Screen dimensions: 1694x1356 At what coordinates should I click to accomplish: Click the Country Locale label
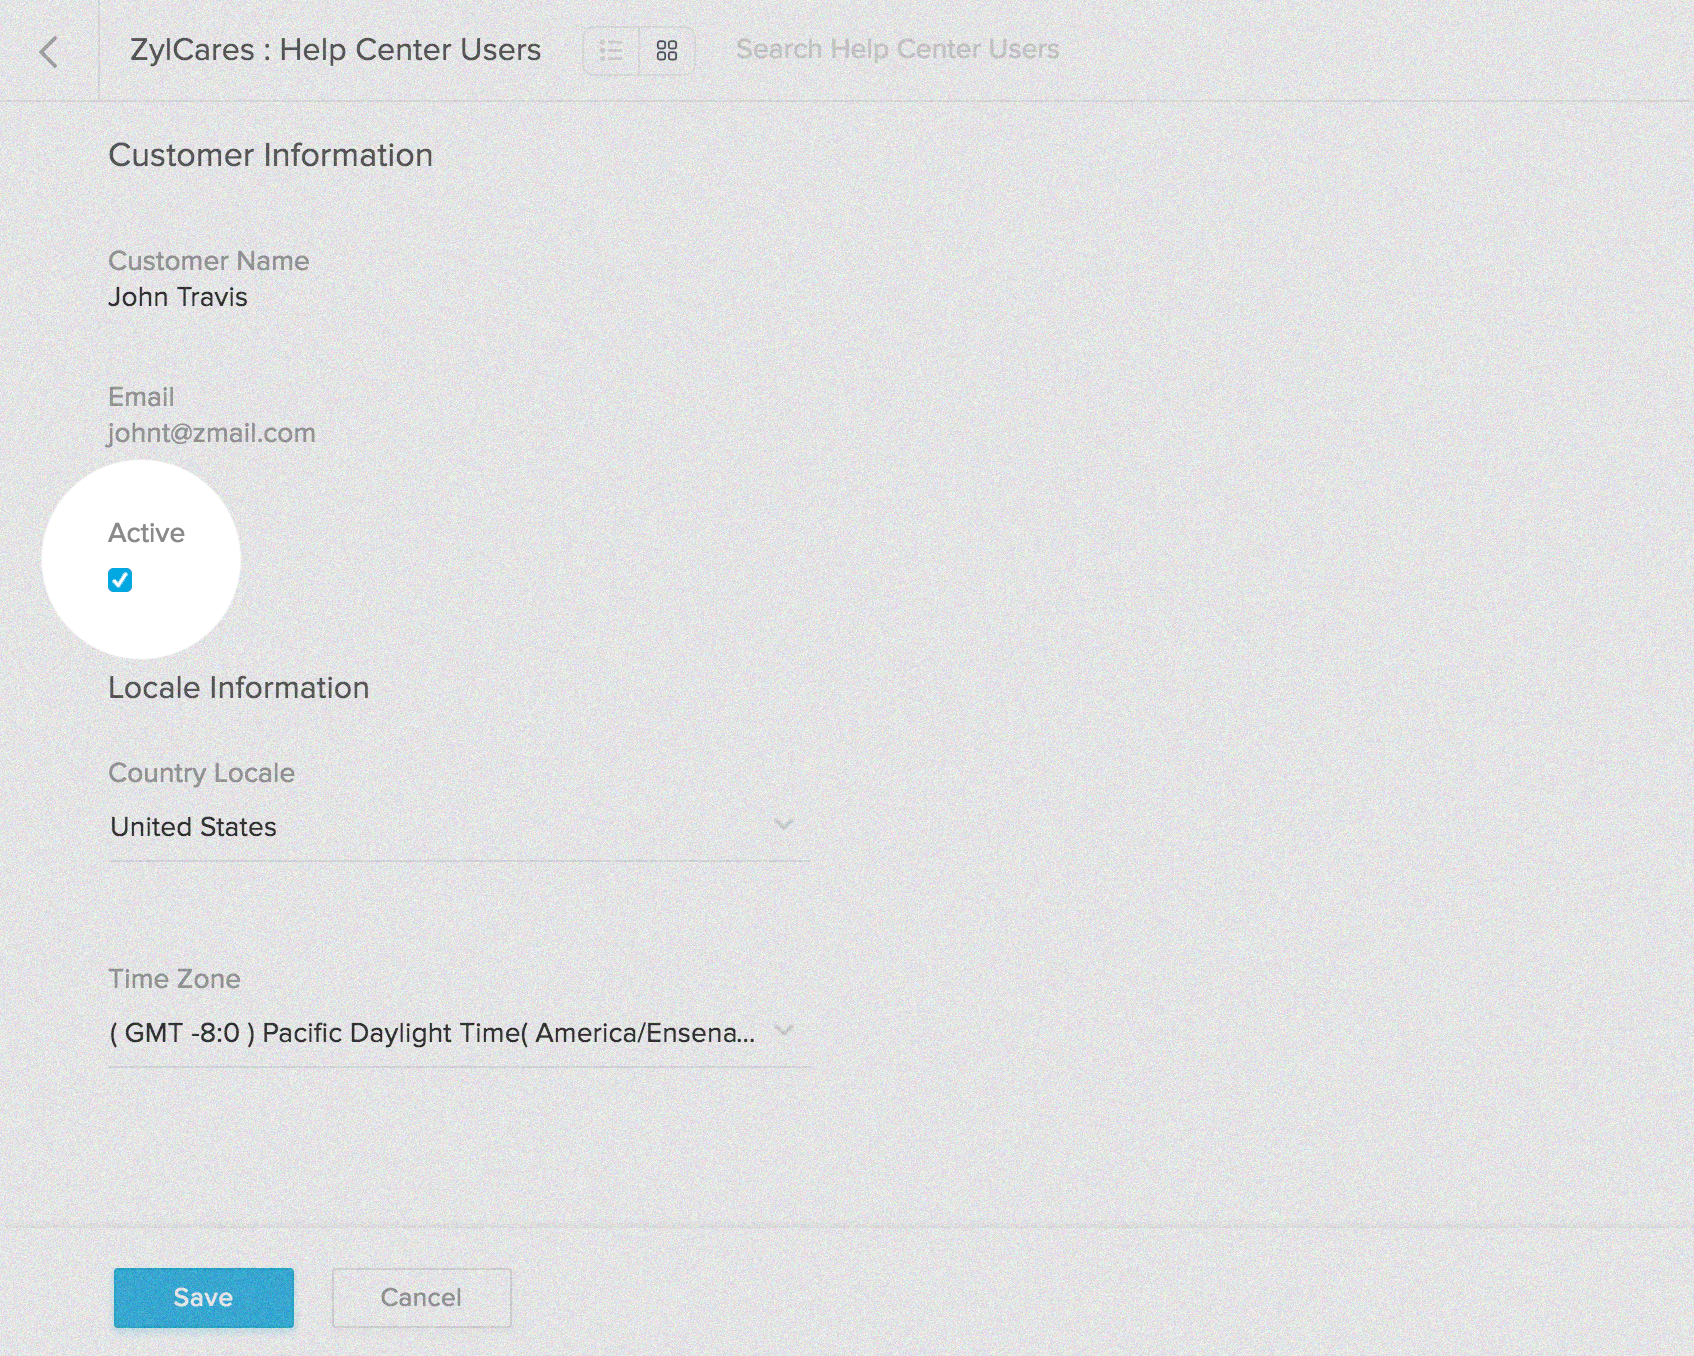click(x=201, y=773)
